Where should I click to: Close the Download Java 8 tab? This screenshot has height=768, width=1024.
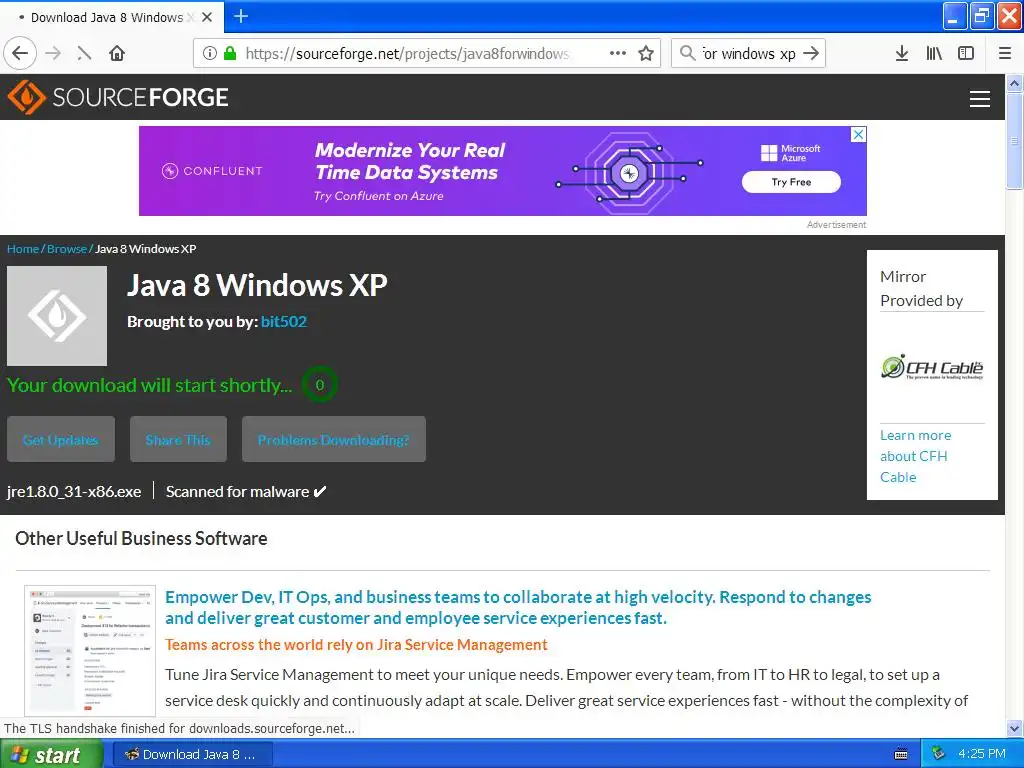click(x=207, y=17)
